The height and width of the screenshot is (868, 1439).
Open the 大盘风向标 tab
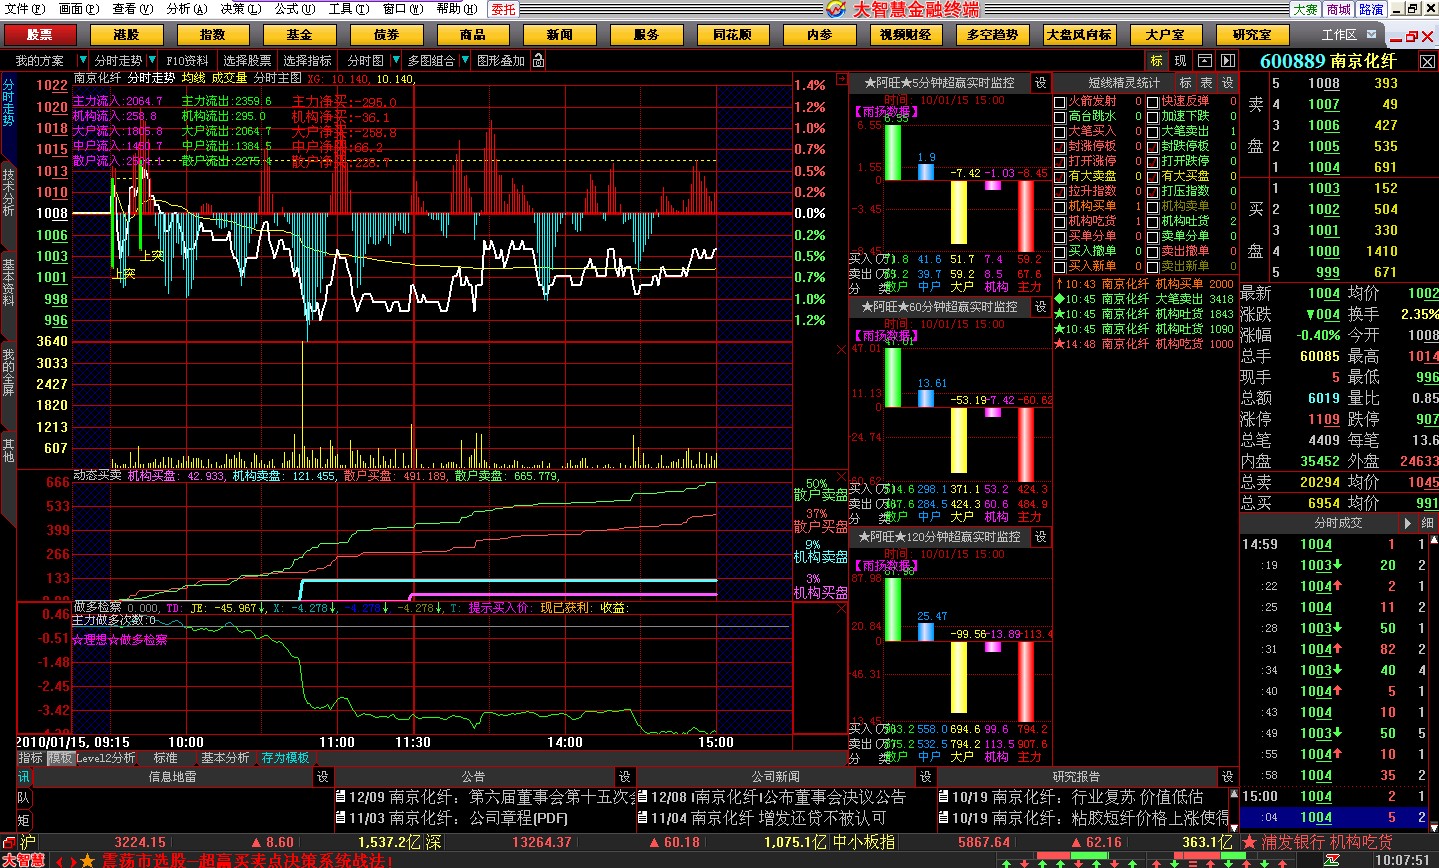pos(1078,35)
